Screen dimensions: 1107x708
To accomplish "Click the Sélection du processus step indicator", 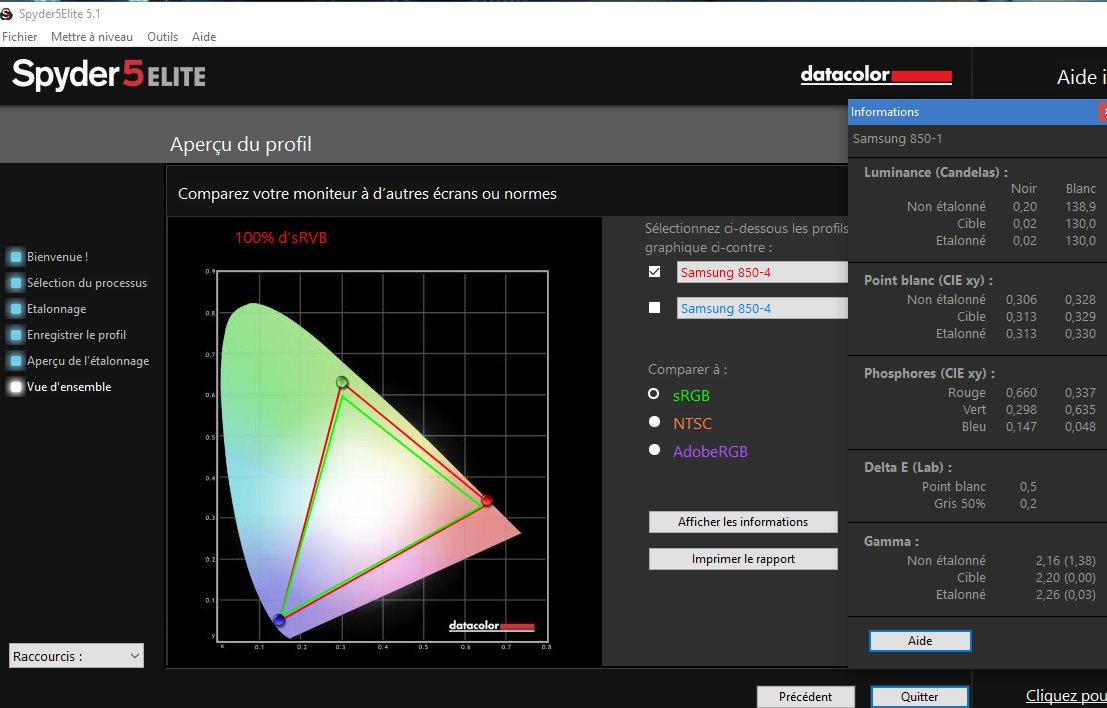I will coord(16,283).
